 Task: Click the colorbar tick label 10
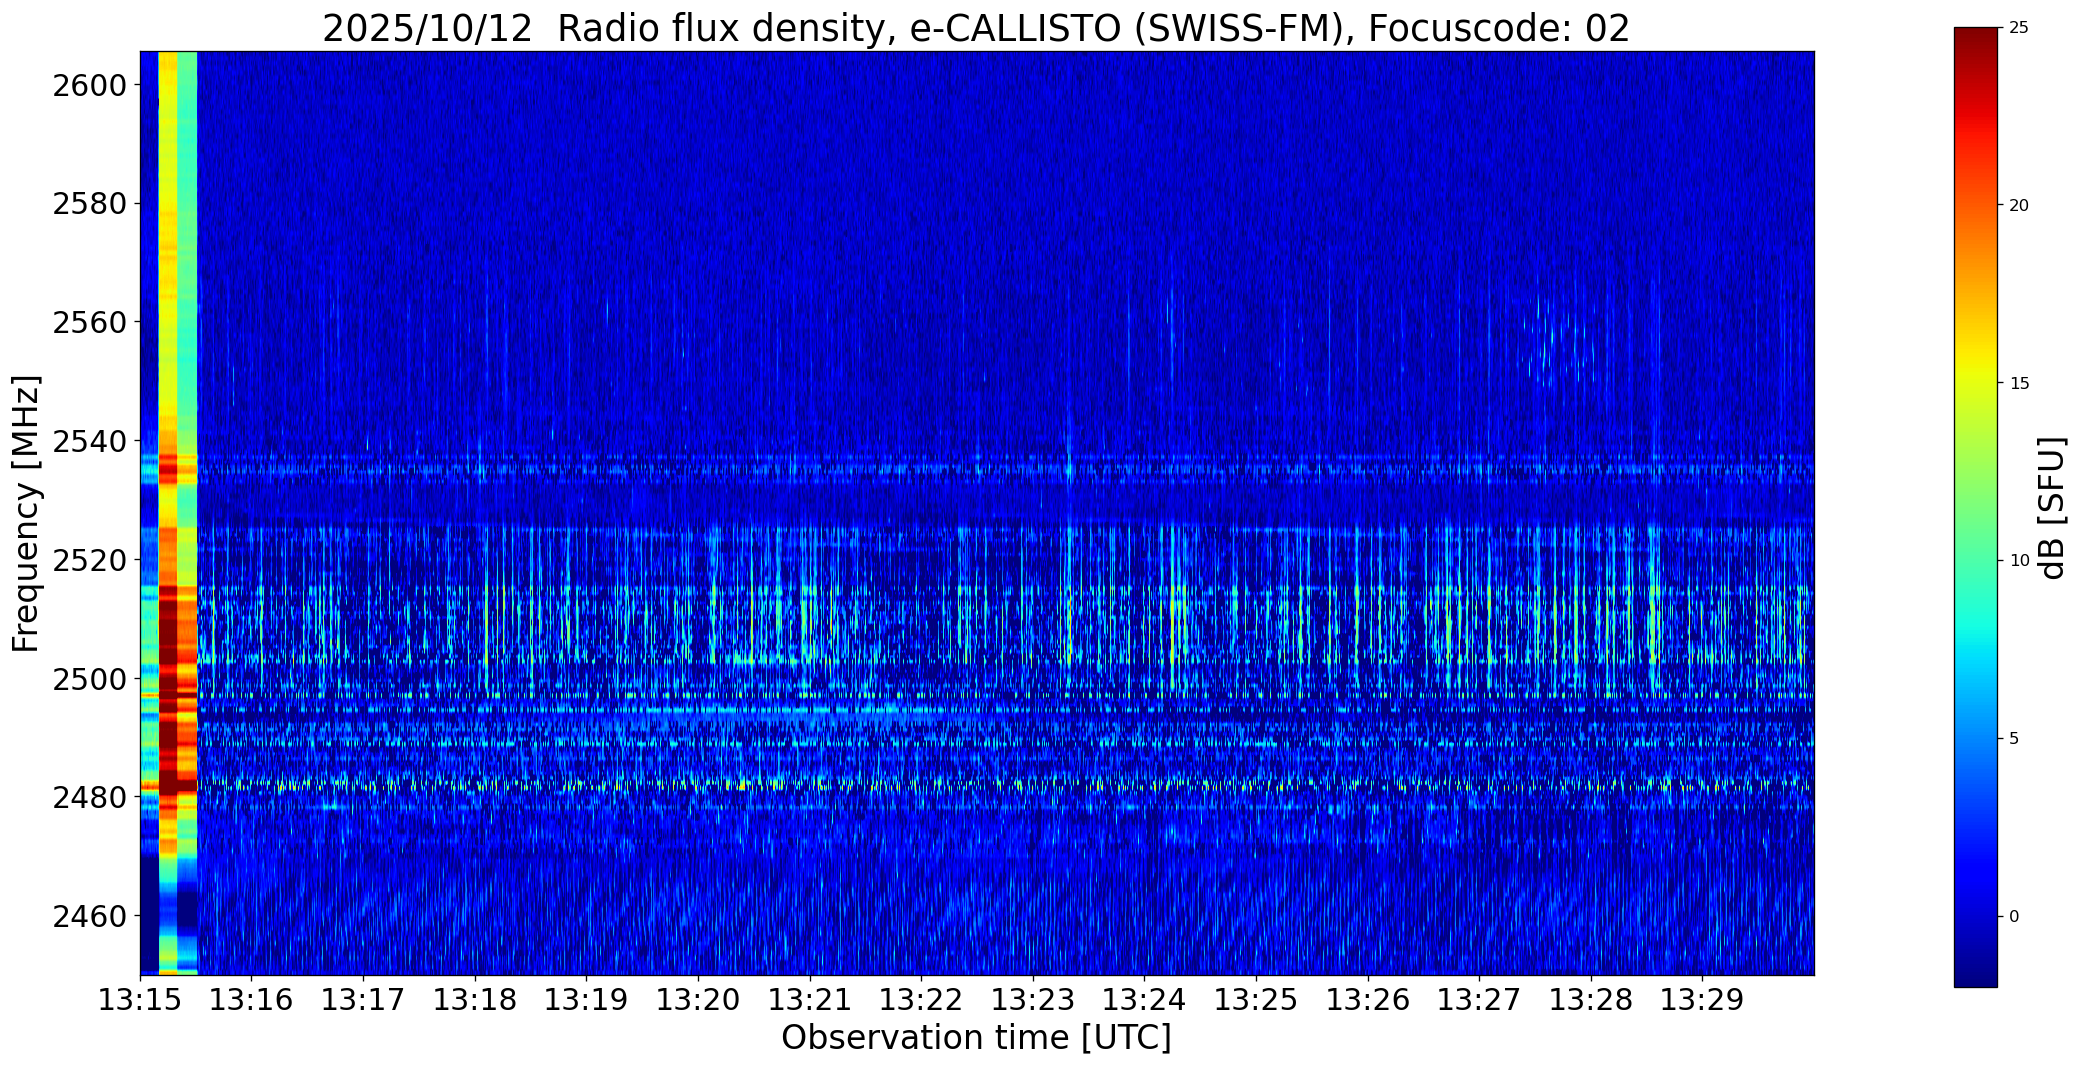(2019, 561)
